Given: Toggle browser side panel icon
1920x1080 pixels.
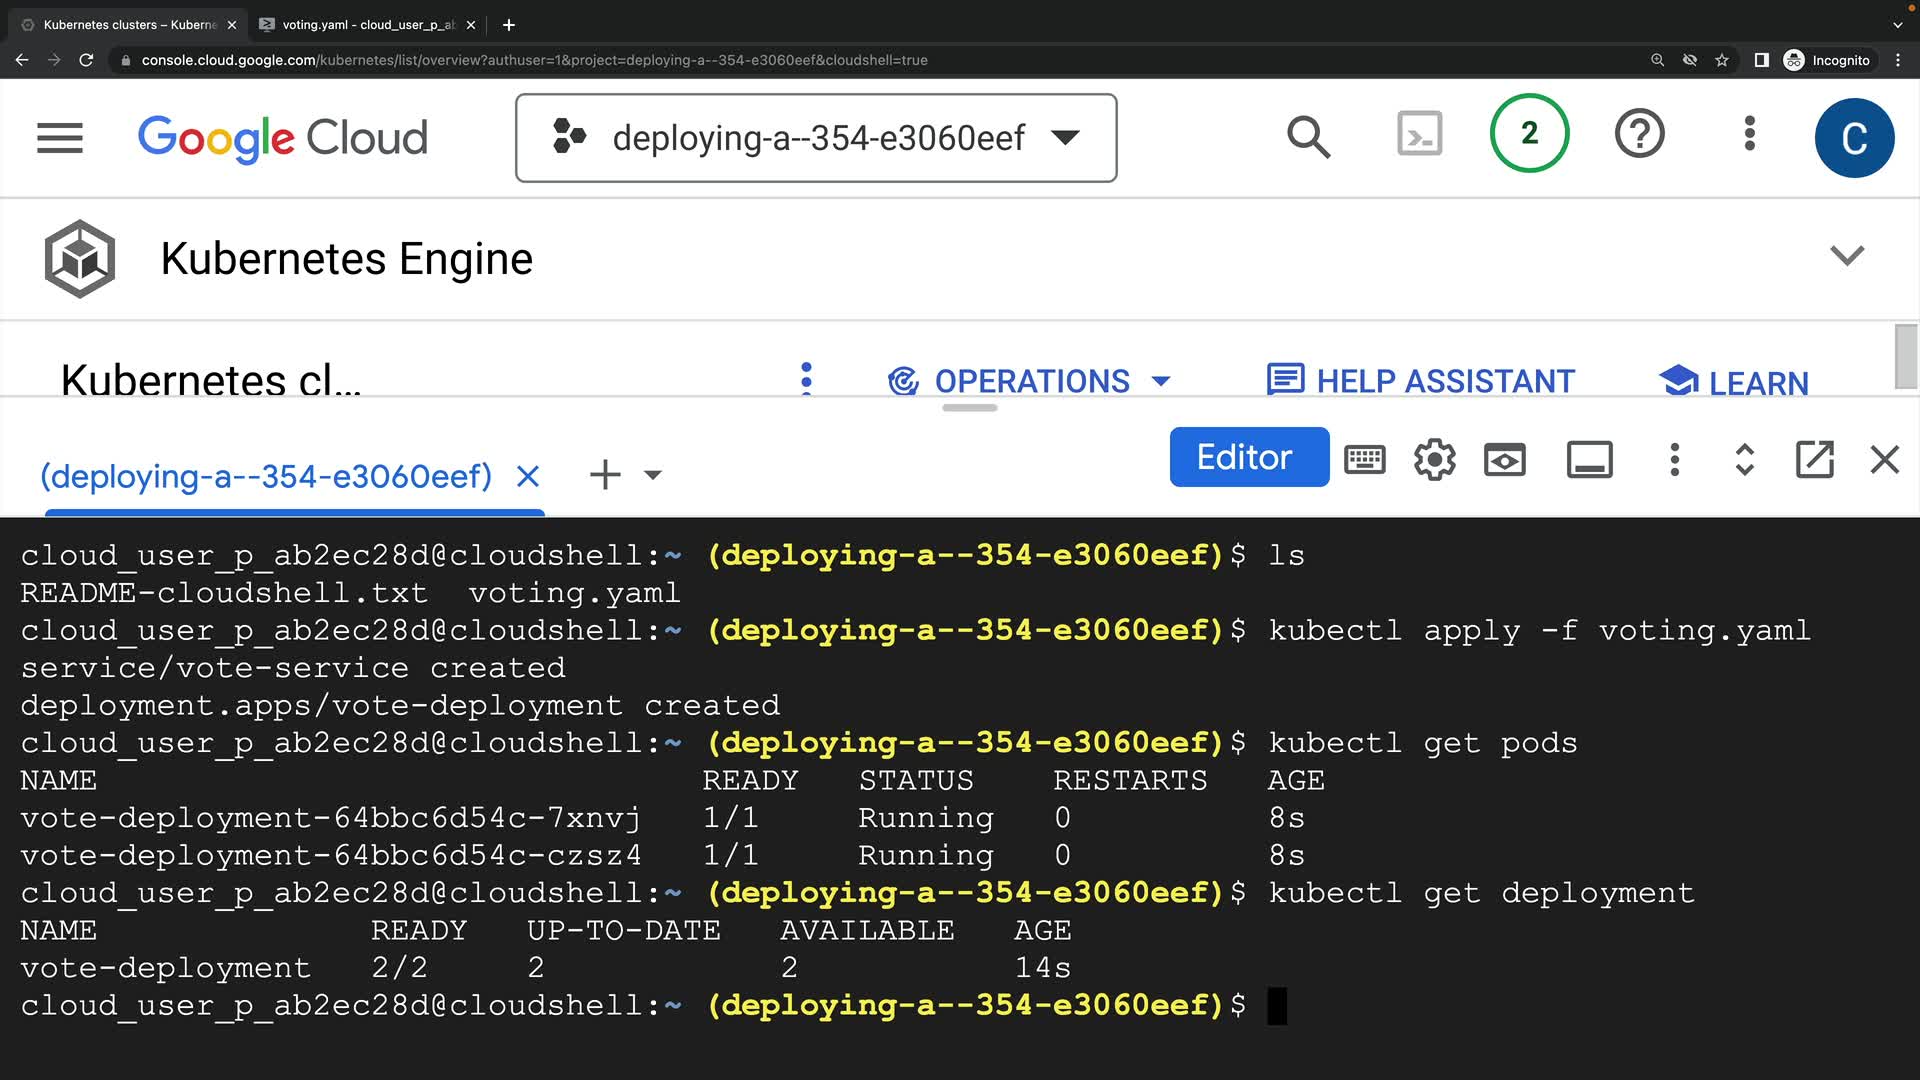Looking at the screenshot, I should [1761, 60].
